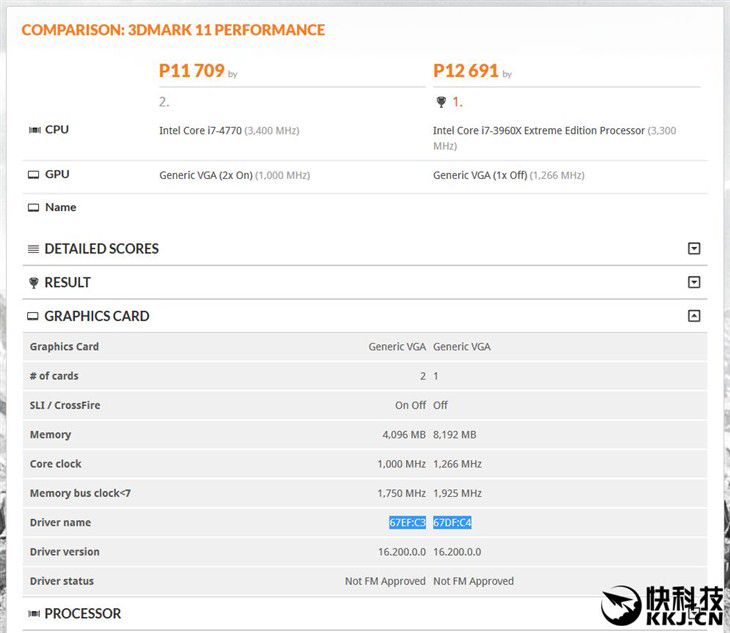Click Intel Core i7-4770 CPU text

(x=200, y=131)
